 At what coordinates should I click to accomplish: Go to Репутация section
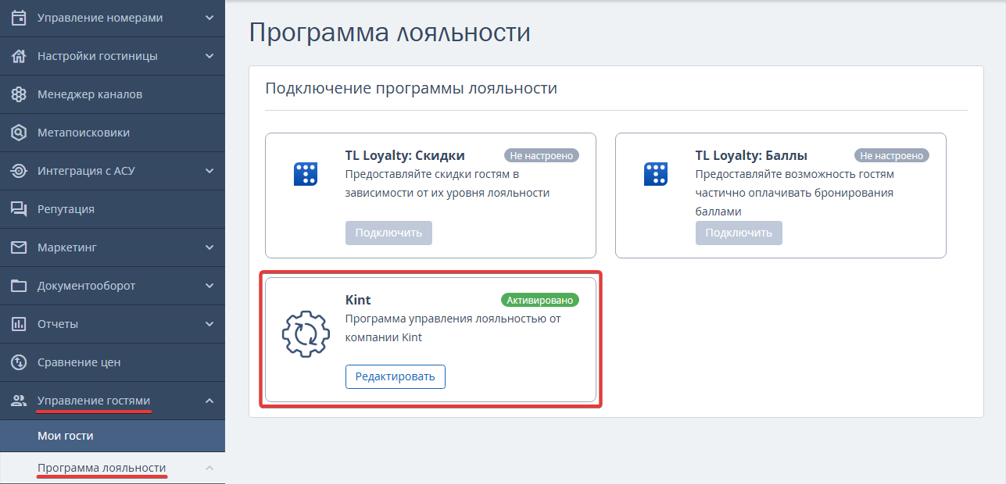tap(112, 209)
